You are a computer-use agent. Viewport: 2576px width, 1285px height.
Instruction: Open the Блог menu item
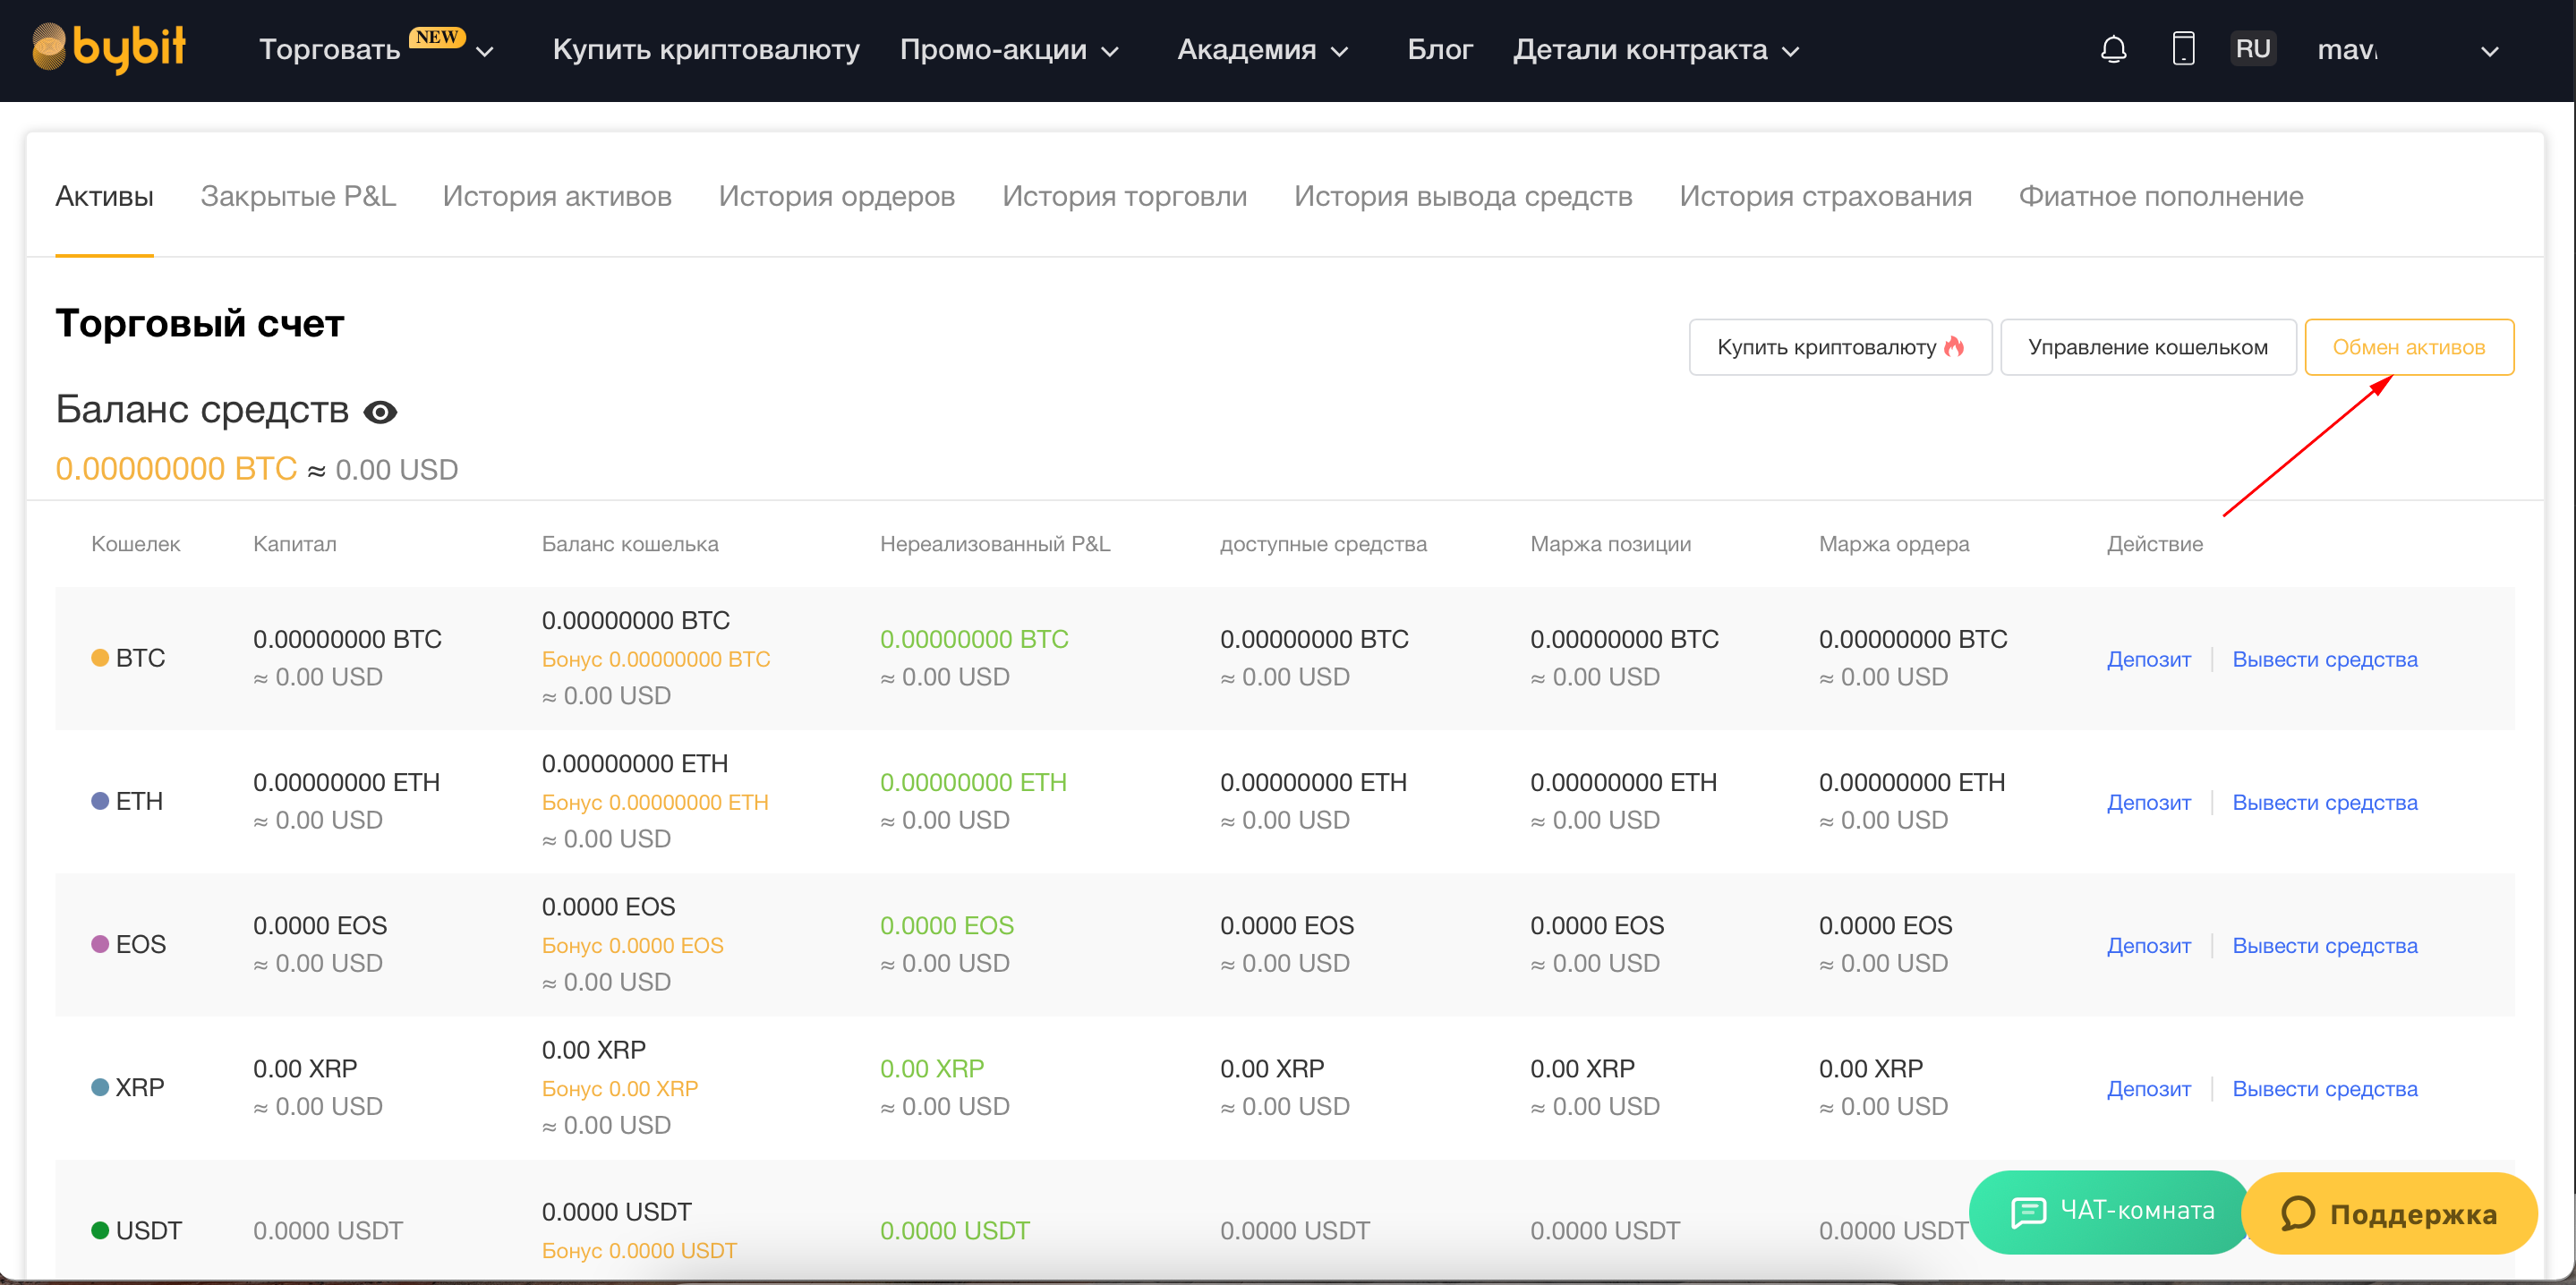click(1440, 50)
